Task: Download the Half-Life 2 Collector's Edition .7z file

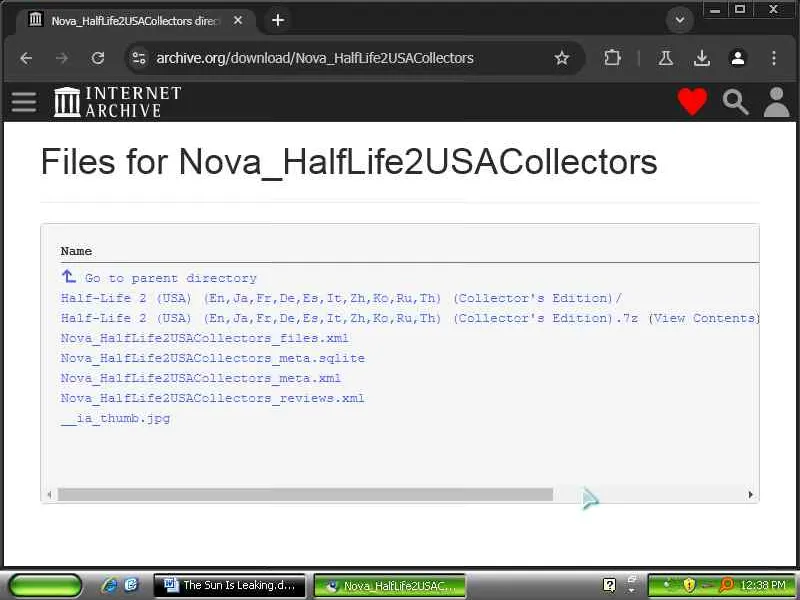Action: 349,318
